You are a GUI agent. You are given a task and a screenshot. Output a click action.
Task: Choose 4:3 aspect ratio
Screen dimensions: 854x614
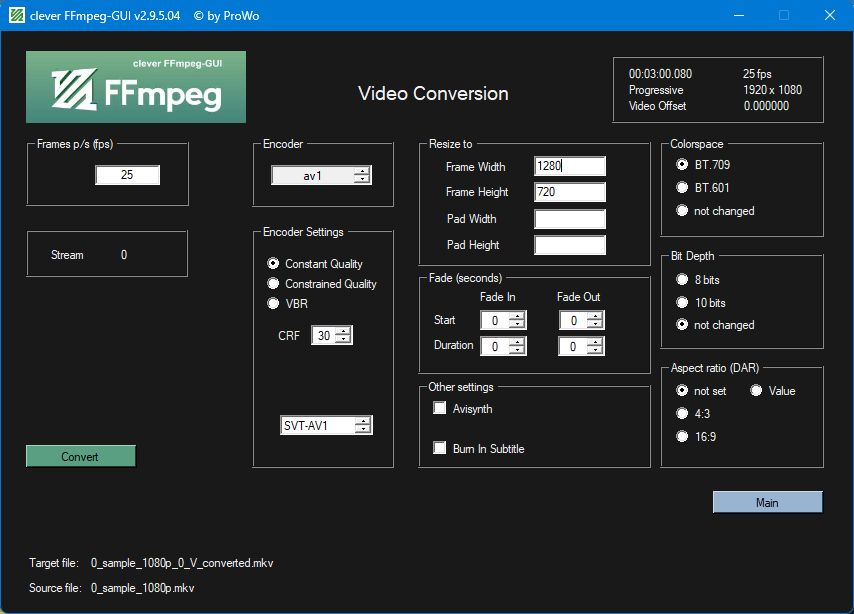pos(682,414)
